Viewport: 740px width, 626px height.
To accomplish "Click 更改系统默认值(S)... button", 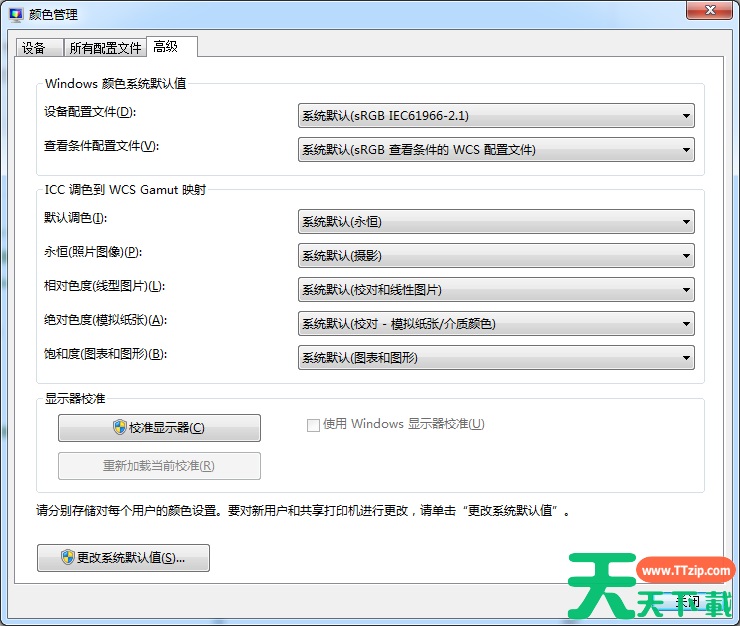I will tap(124, 558).
